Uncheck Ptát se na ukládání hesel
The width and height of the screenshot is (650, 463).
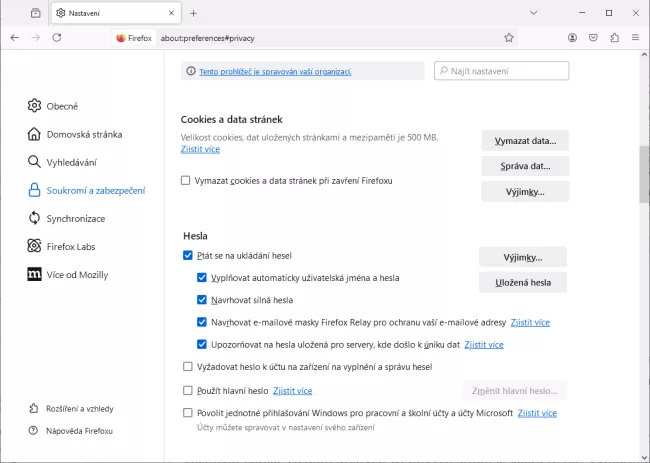188,256
